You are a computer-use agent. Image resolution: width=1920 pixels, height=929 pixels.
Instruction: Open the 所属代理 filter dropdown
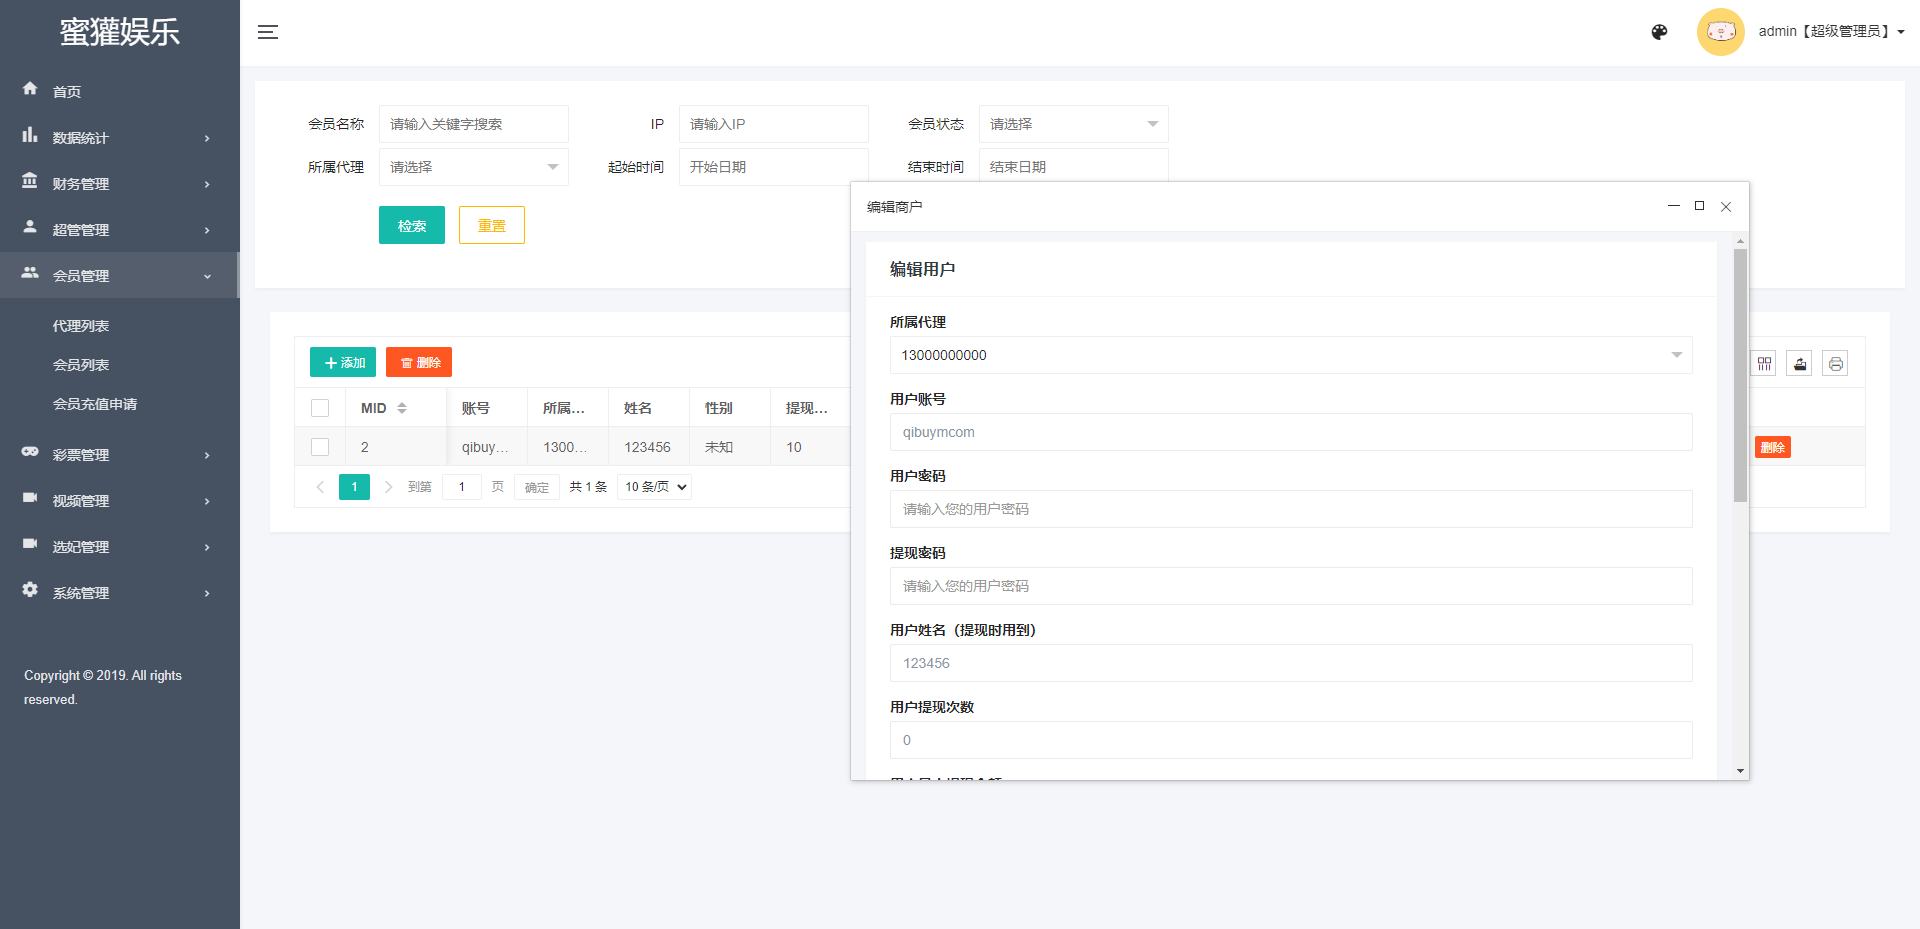click(473, 167)
